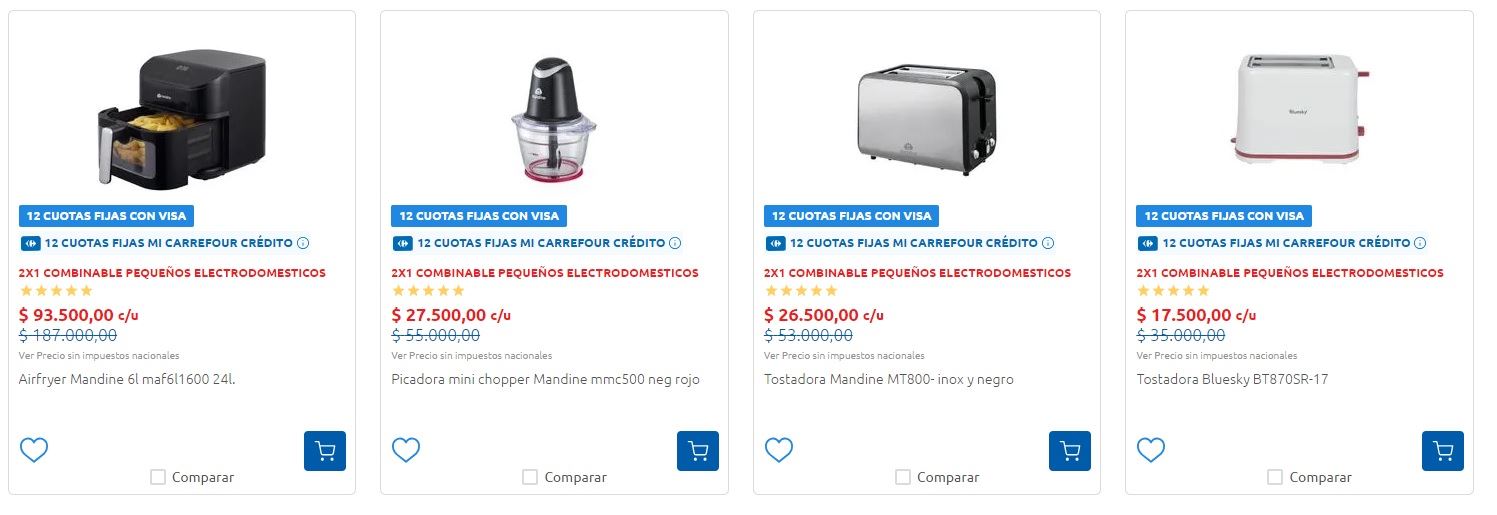Add the Mandine Airfryer to cart
1497x515 pixels.
[x=325, y=451]
